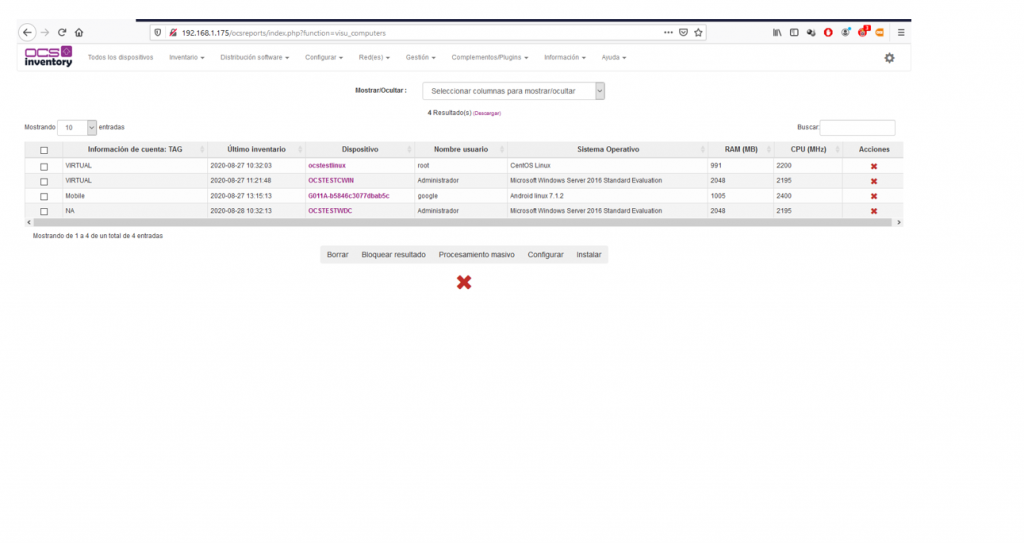Click the shield tracking protection icon
The image size is (1024, 543).
[x=157, y=33]
